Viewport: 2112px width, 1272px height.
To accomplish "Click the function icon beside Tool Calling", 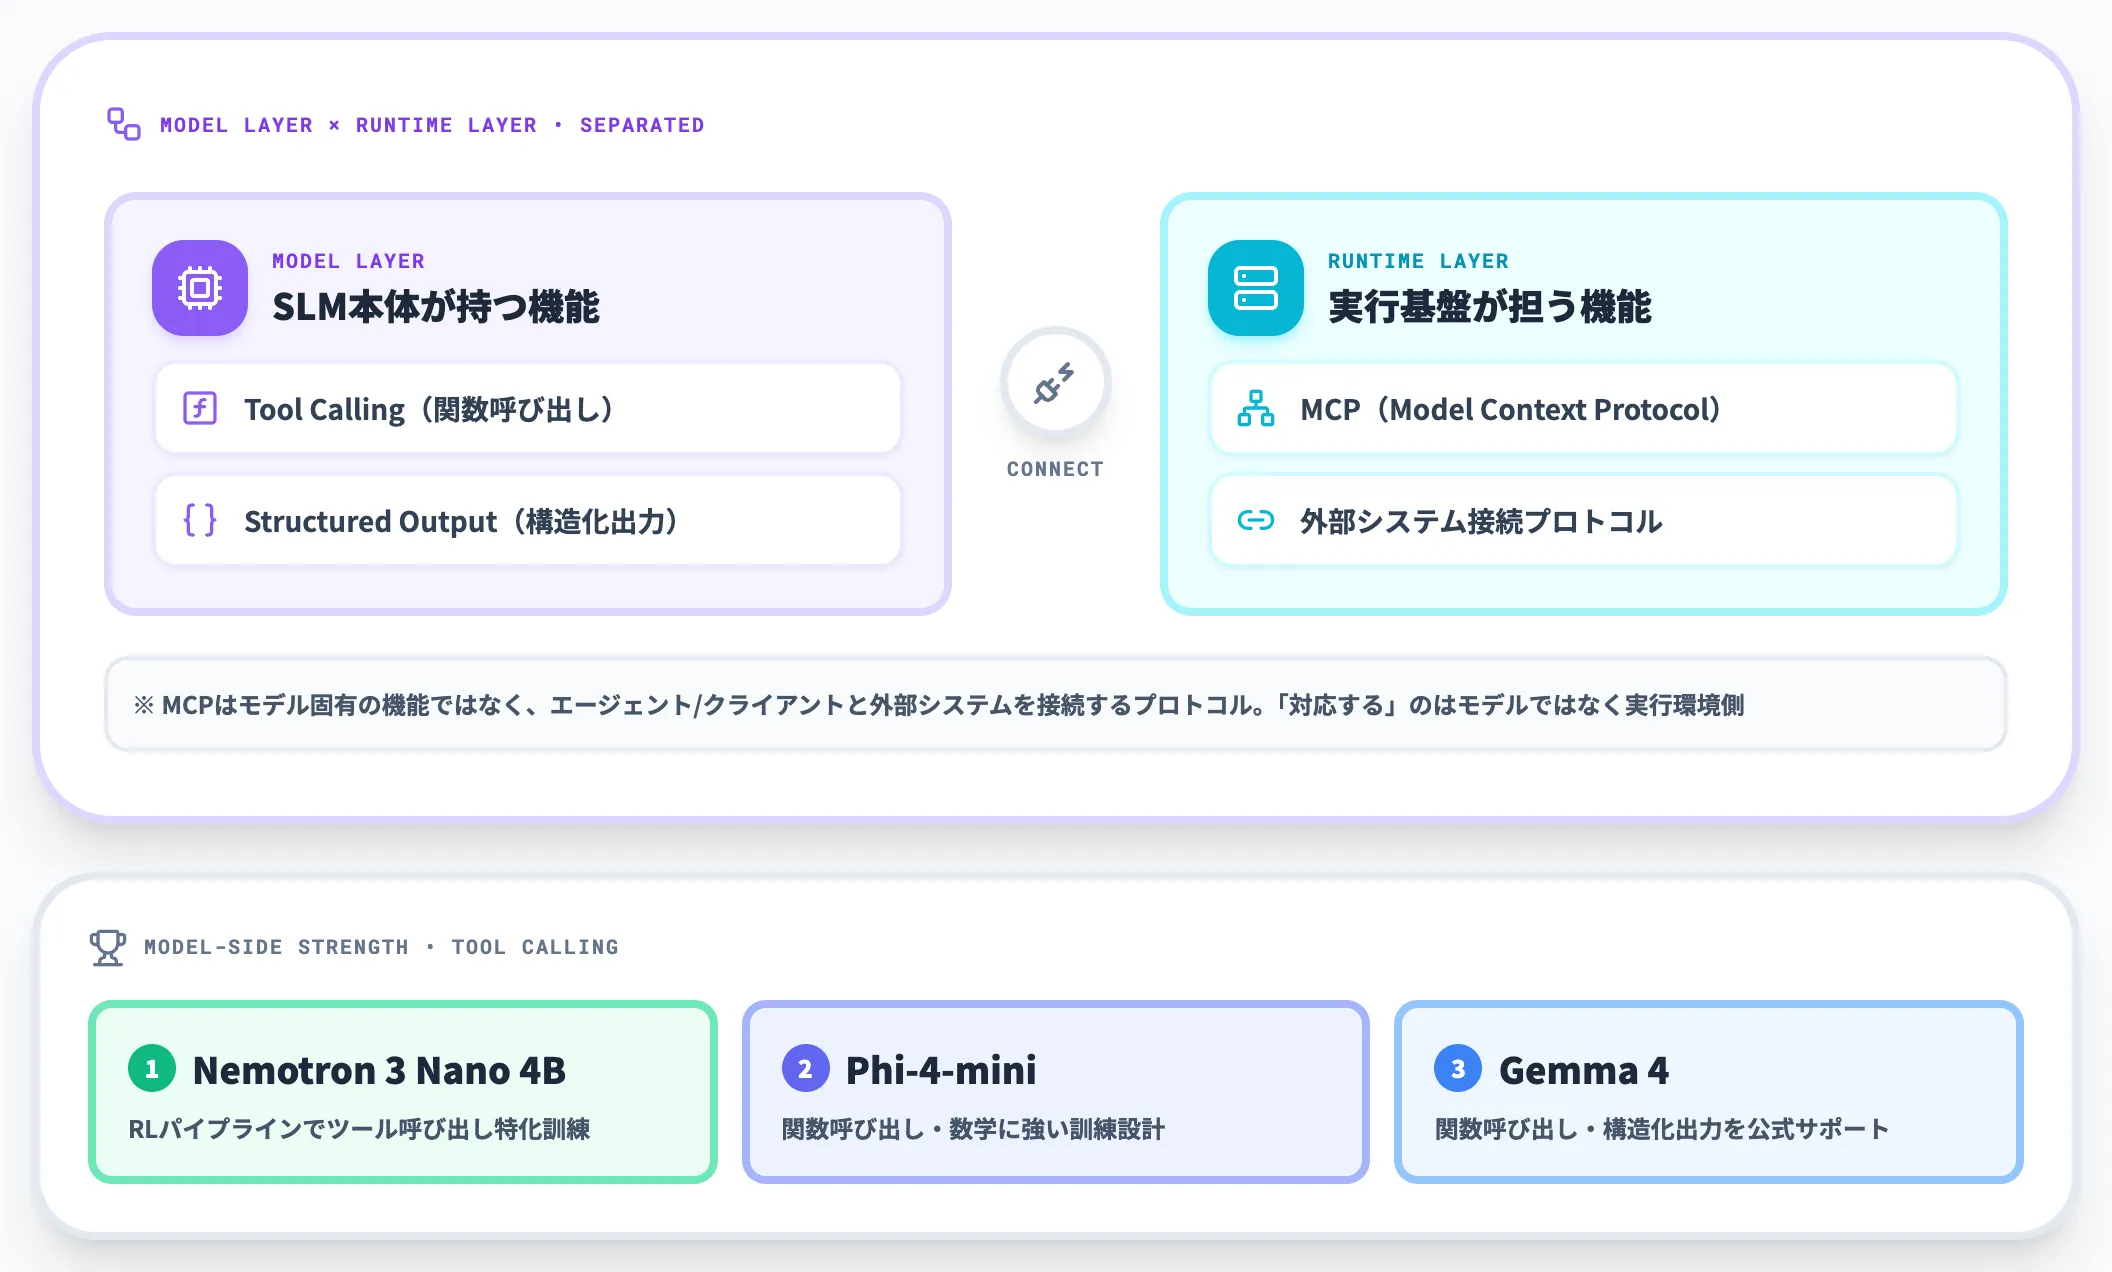I will click(x=200, y=409).
